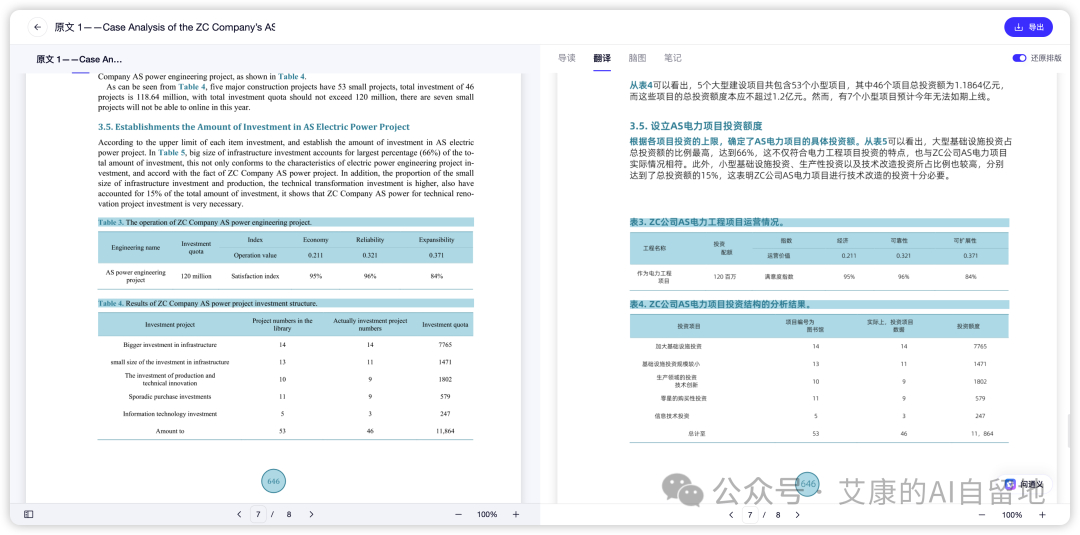Select the 翻译 tab

(602, 59)
